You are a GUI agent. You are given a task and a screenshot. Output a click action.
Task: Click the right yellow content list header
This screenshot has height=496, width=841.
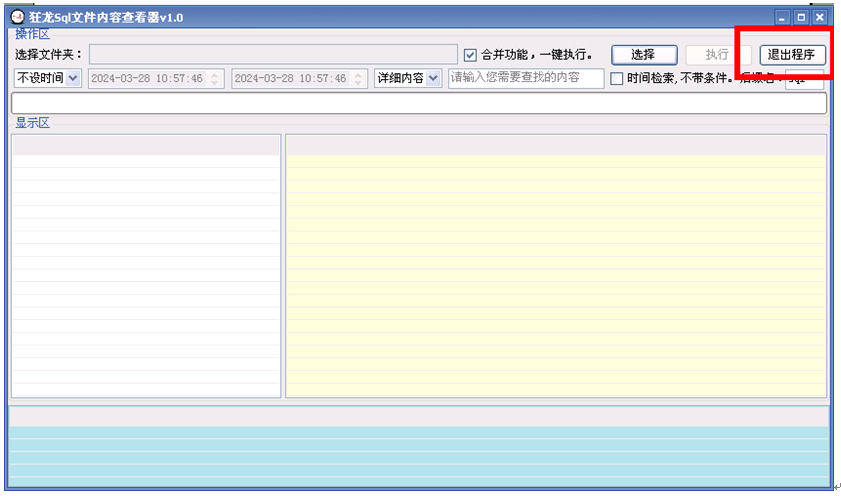click(x=556, y=145)
